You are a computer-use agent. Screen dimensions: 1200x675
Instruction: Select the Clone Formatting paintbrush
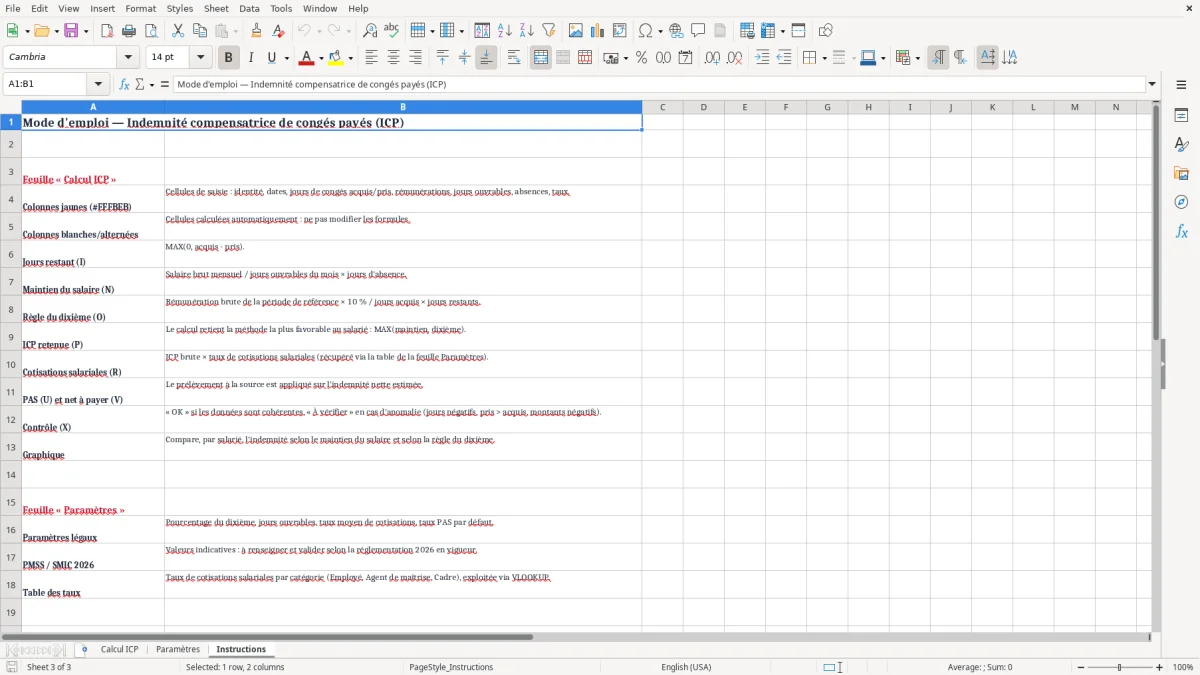point(256,31)
